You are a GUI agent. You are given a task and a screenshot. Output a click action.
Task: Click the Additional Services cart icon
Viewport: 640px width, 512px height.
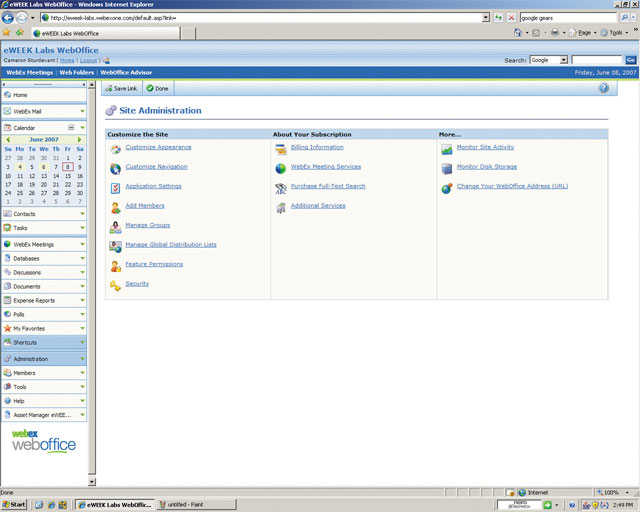tap(281, 208)
